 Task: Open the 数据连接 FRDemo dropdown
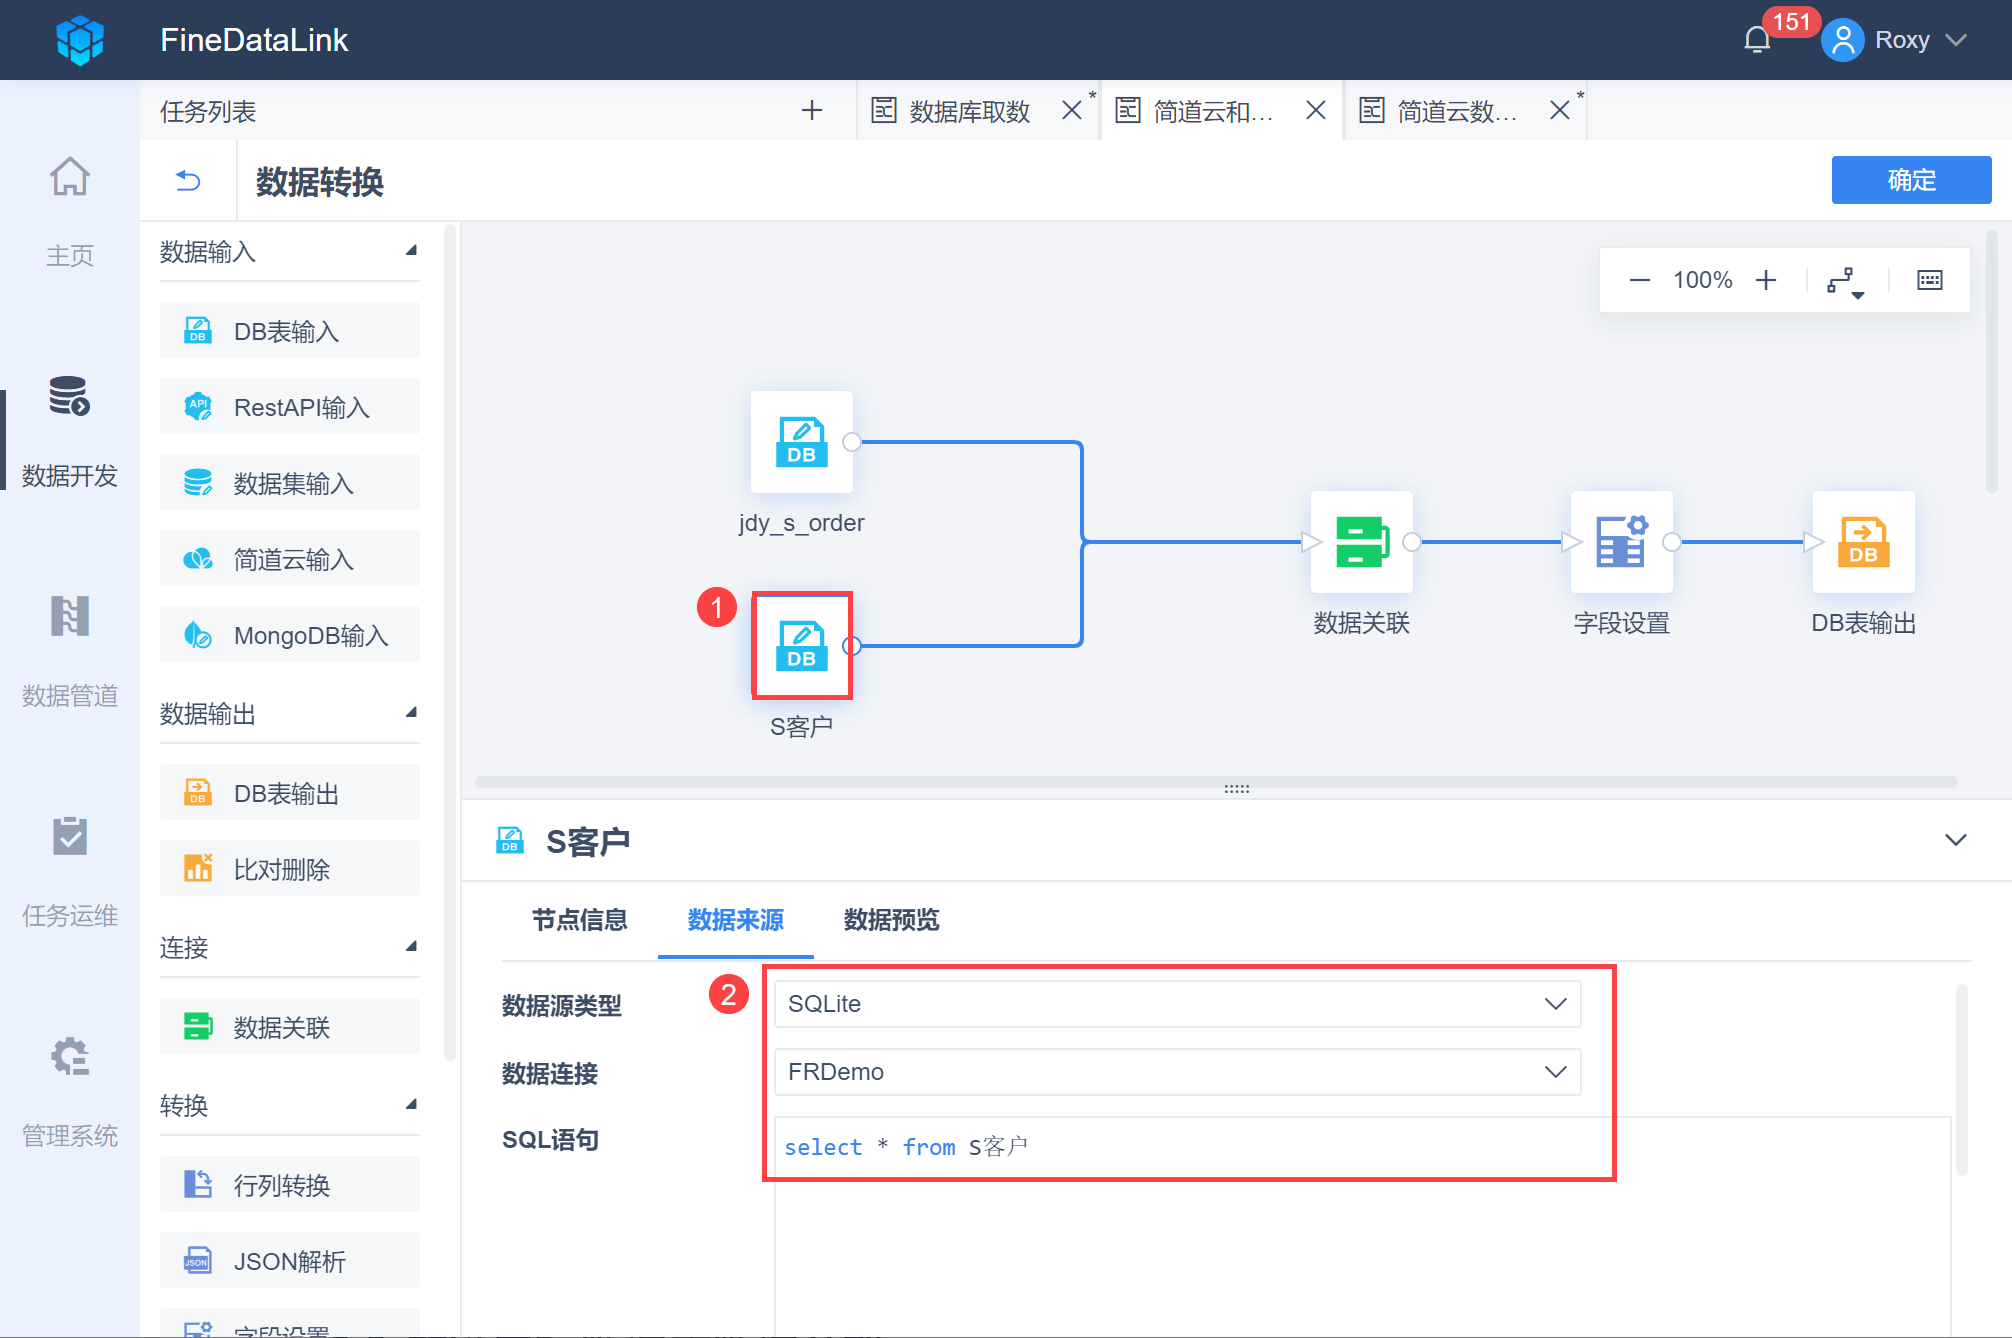1176,1072
